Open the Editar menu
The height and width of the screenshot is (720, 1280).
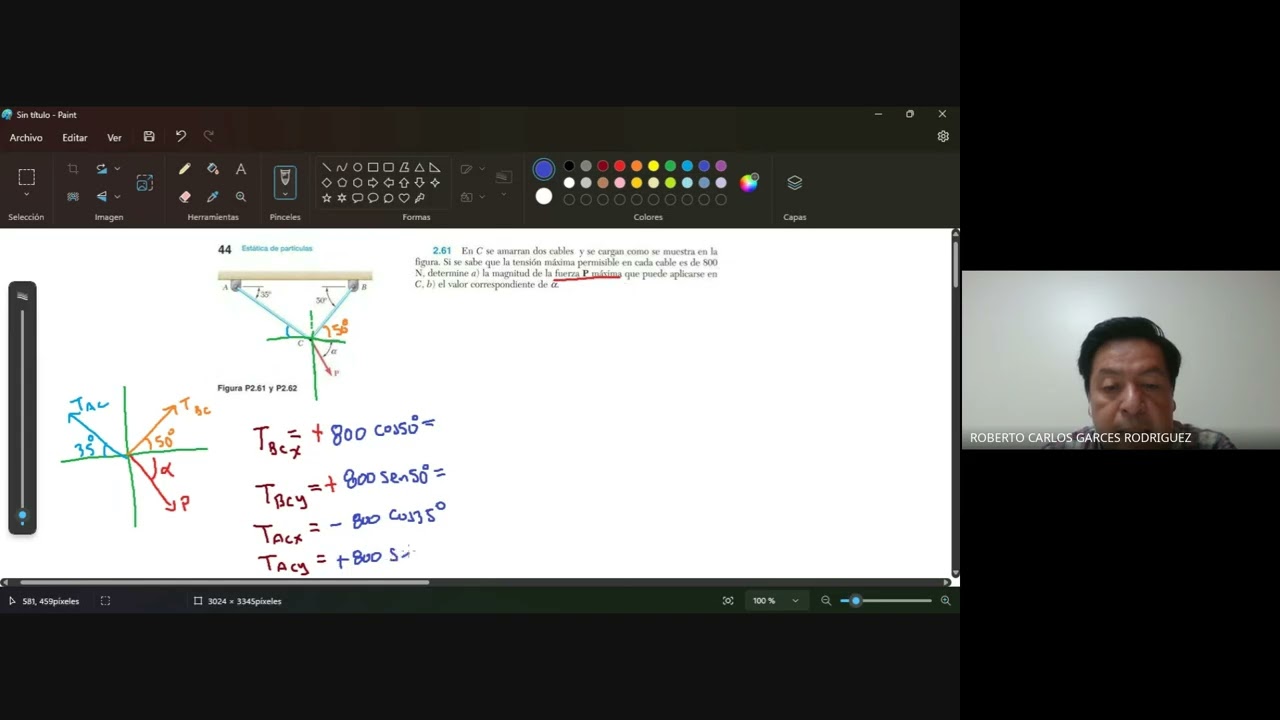75,138
